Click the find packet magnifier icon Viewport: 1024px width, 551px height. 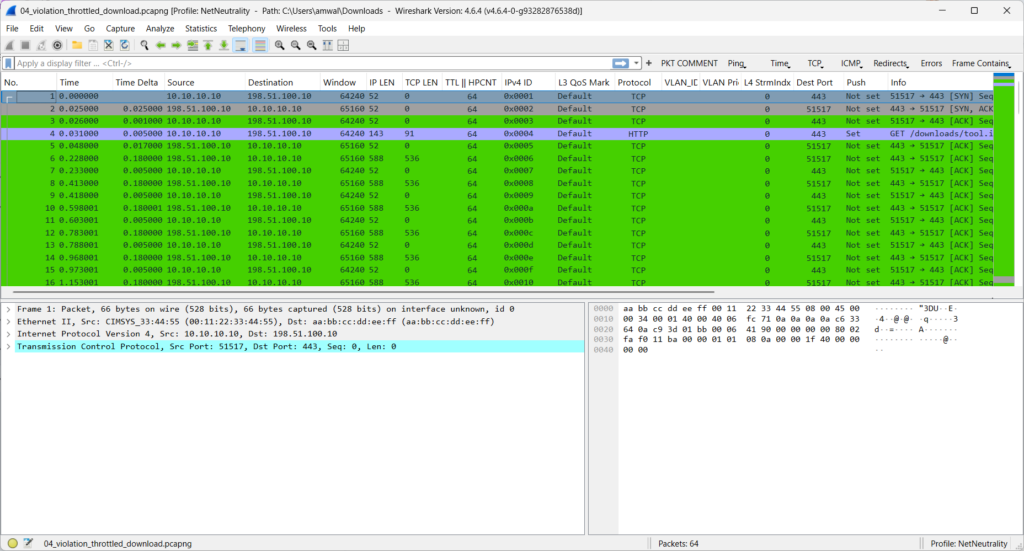(145, 45)
